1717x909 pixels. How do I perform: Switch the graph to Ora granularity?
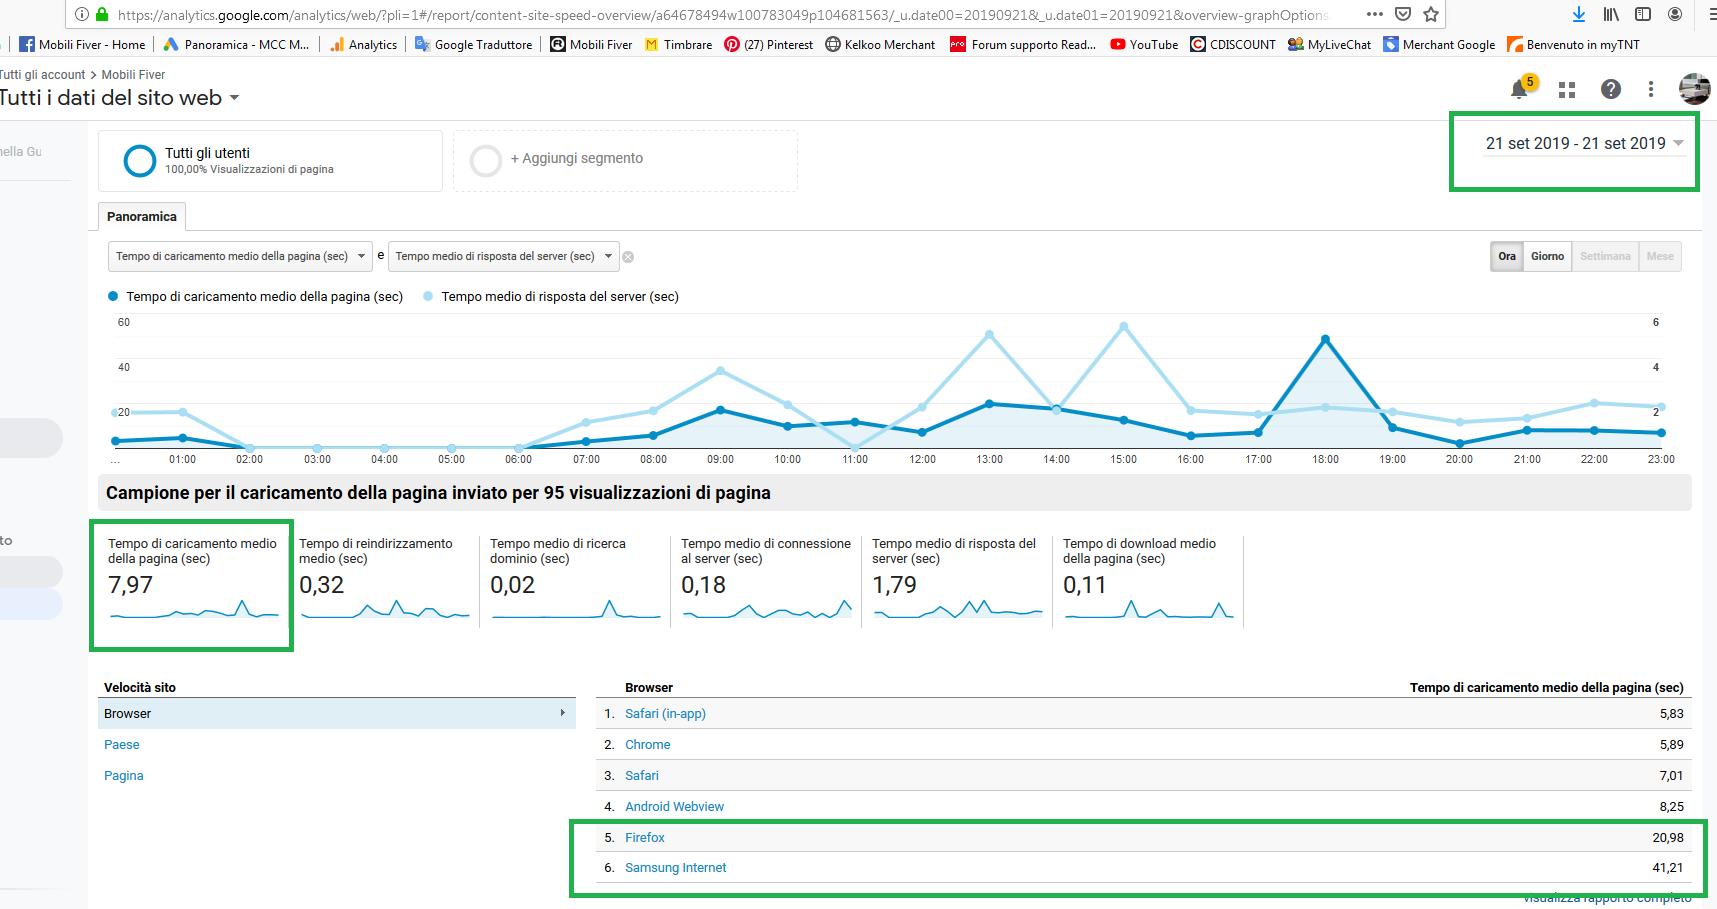click(1506, 257)
